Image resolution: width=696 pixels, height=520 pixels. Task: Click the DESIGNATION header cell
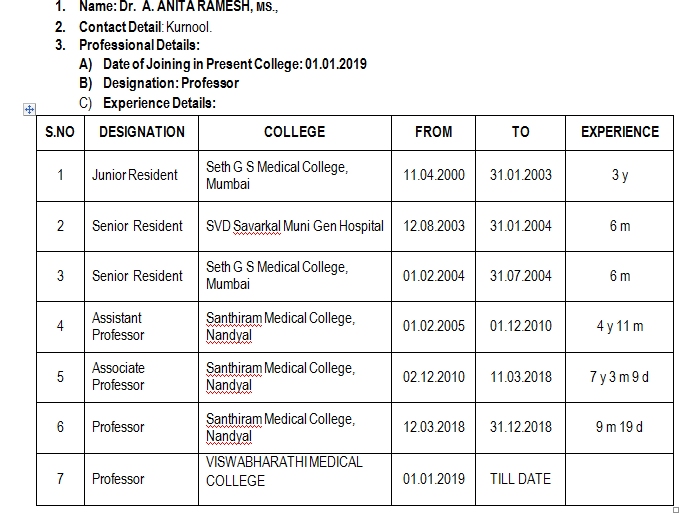click(x=142, y=132)
